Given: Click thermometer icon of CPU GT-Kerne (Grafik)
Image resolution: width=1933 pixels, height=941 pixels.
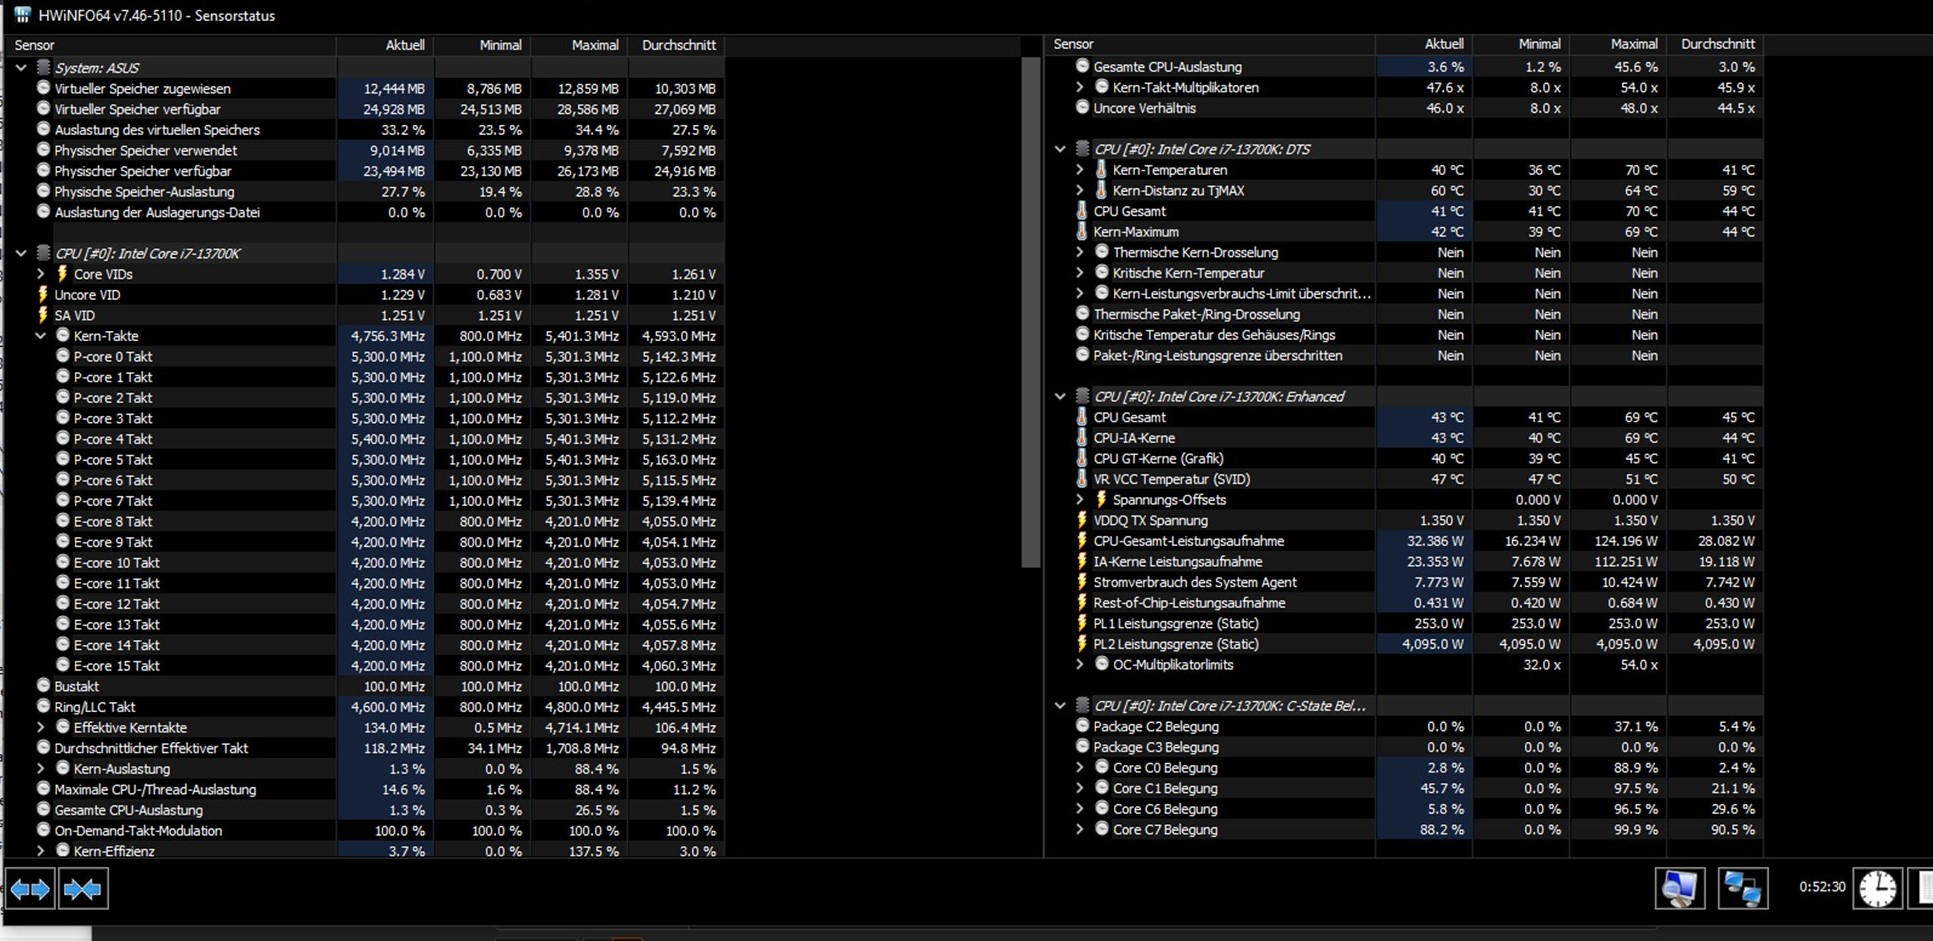Looking at the screenshot, I should [x=1082, y=458].
